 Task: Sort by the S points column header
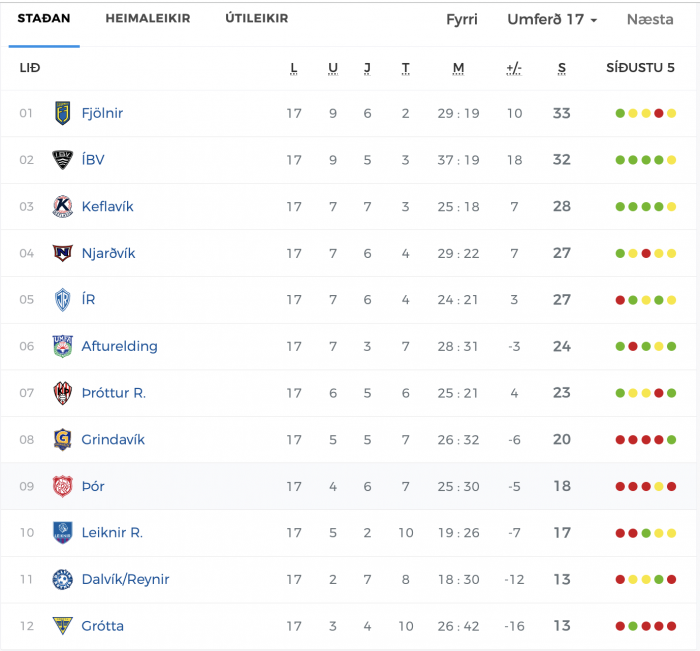pos(562,68)
